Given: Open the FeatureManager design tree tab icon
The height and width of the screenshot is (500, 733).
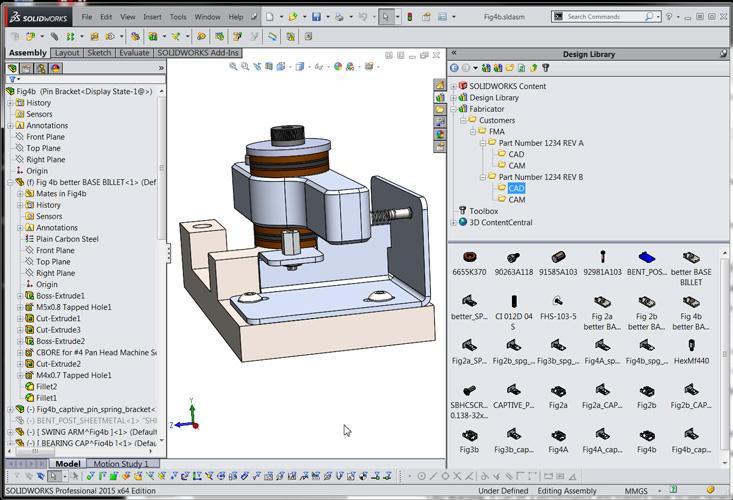Looking at the screenshot, I should tap(13, 68).
